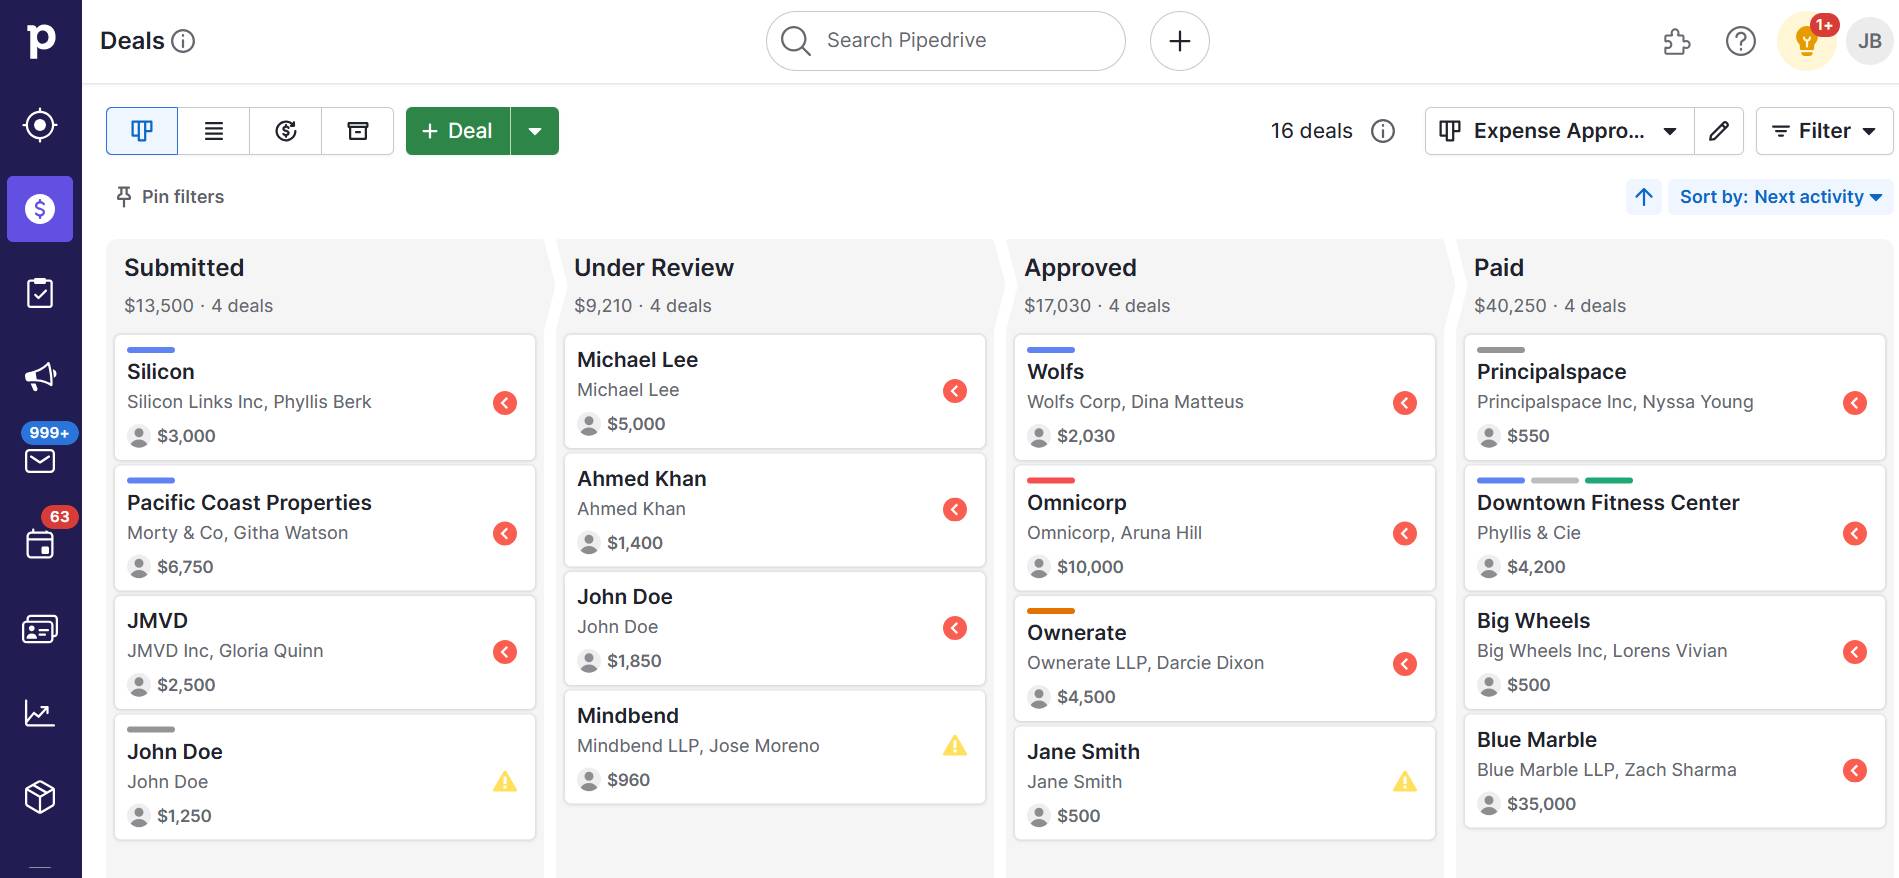Click the info icon next to Deals title
This screenshot has height=878, width=1899.
(183, 41)
